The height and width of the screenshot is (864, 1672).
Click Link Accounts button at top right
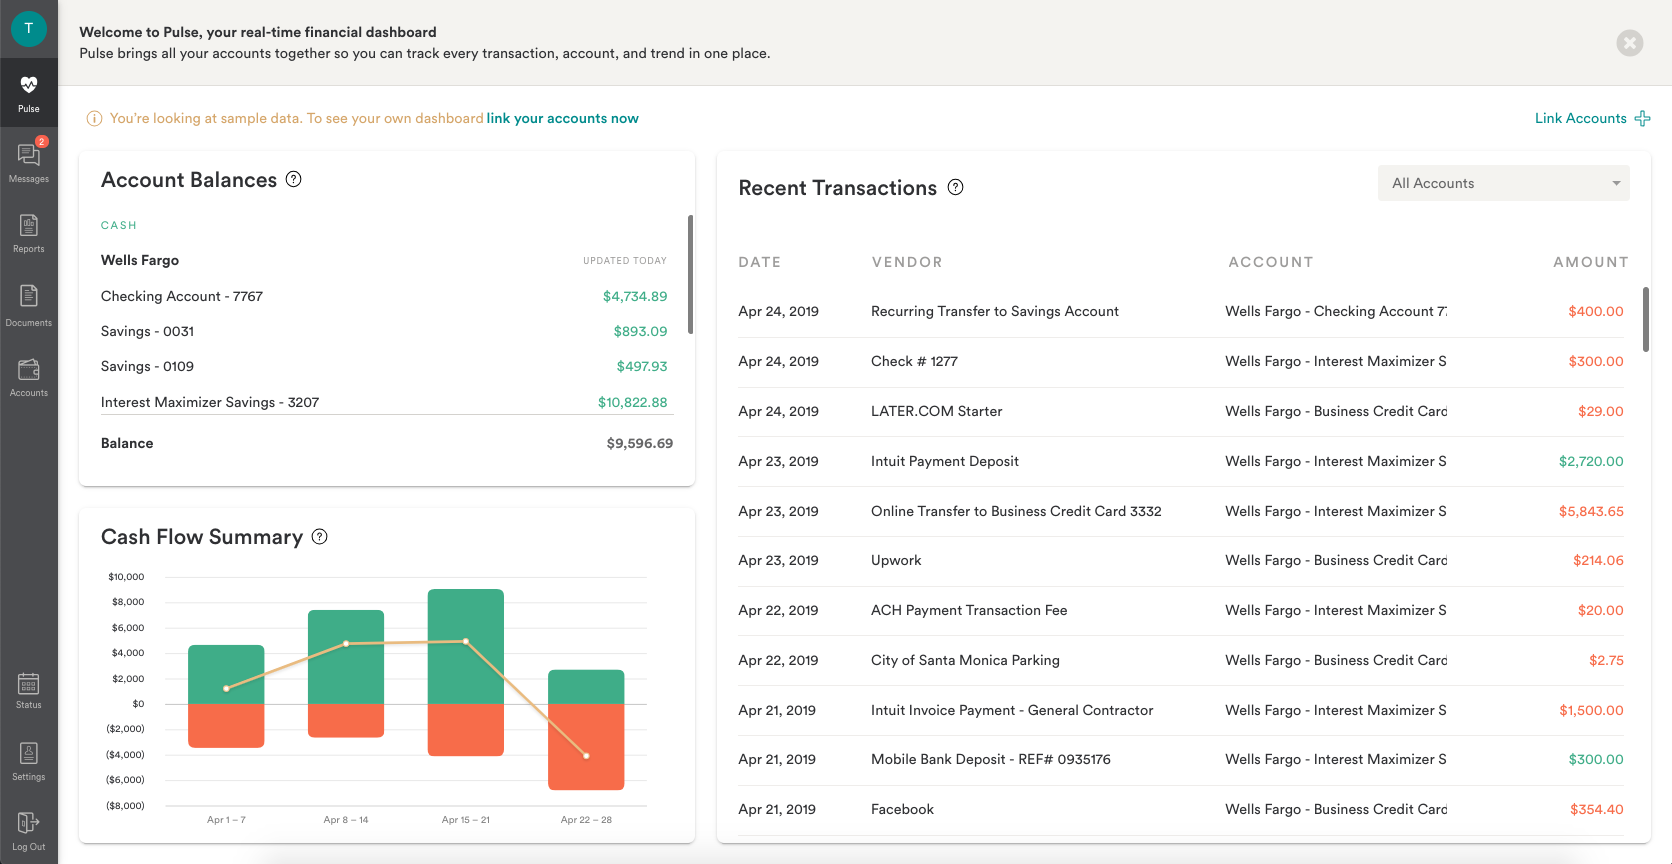[1592, 118]
